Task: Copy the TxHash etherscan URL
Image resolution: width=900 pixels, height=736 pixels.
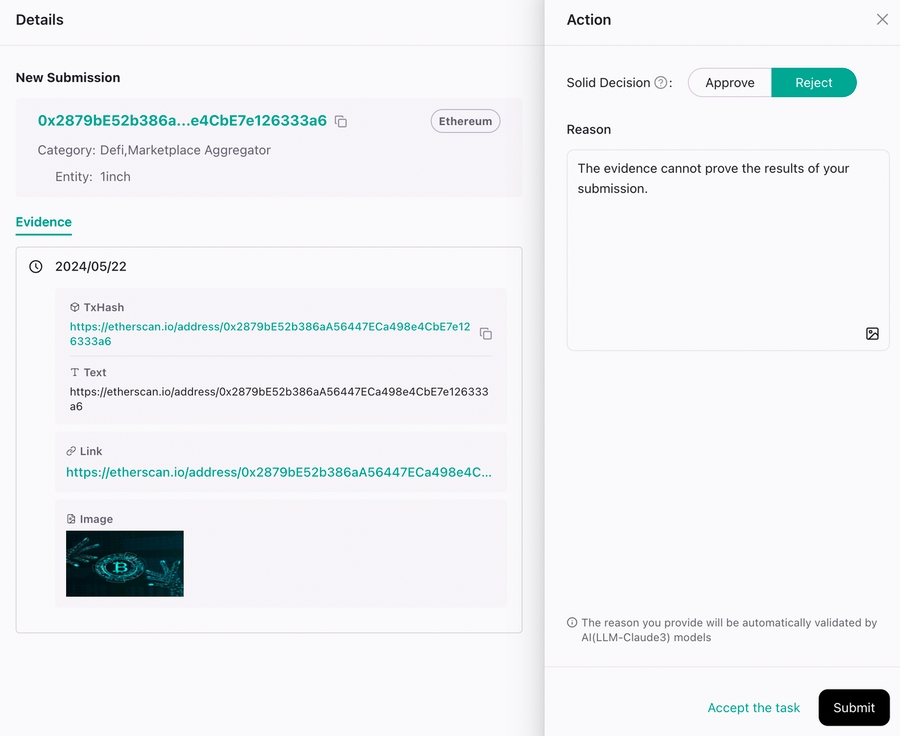Action: tap(486, 333)
